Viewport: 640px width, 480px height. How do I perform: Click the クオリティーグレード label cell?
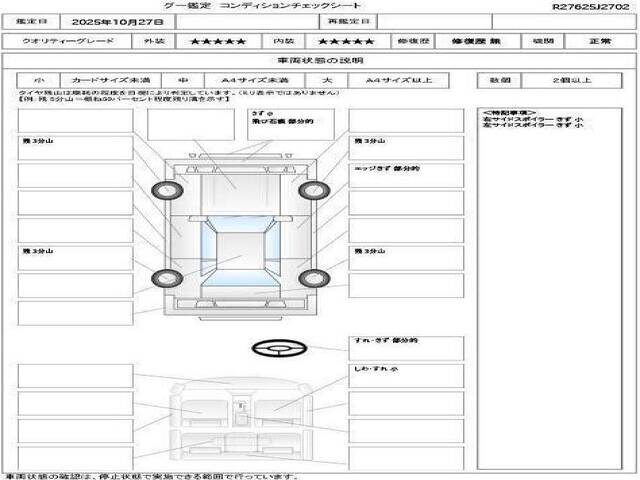pos(64,42)
